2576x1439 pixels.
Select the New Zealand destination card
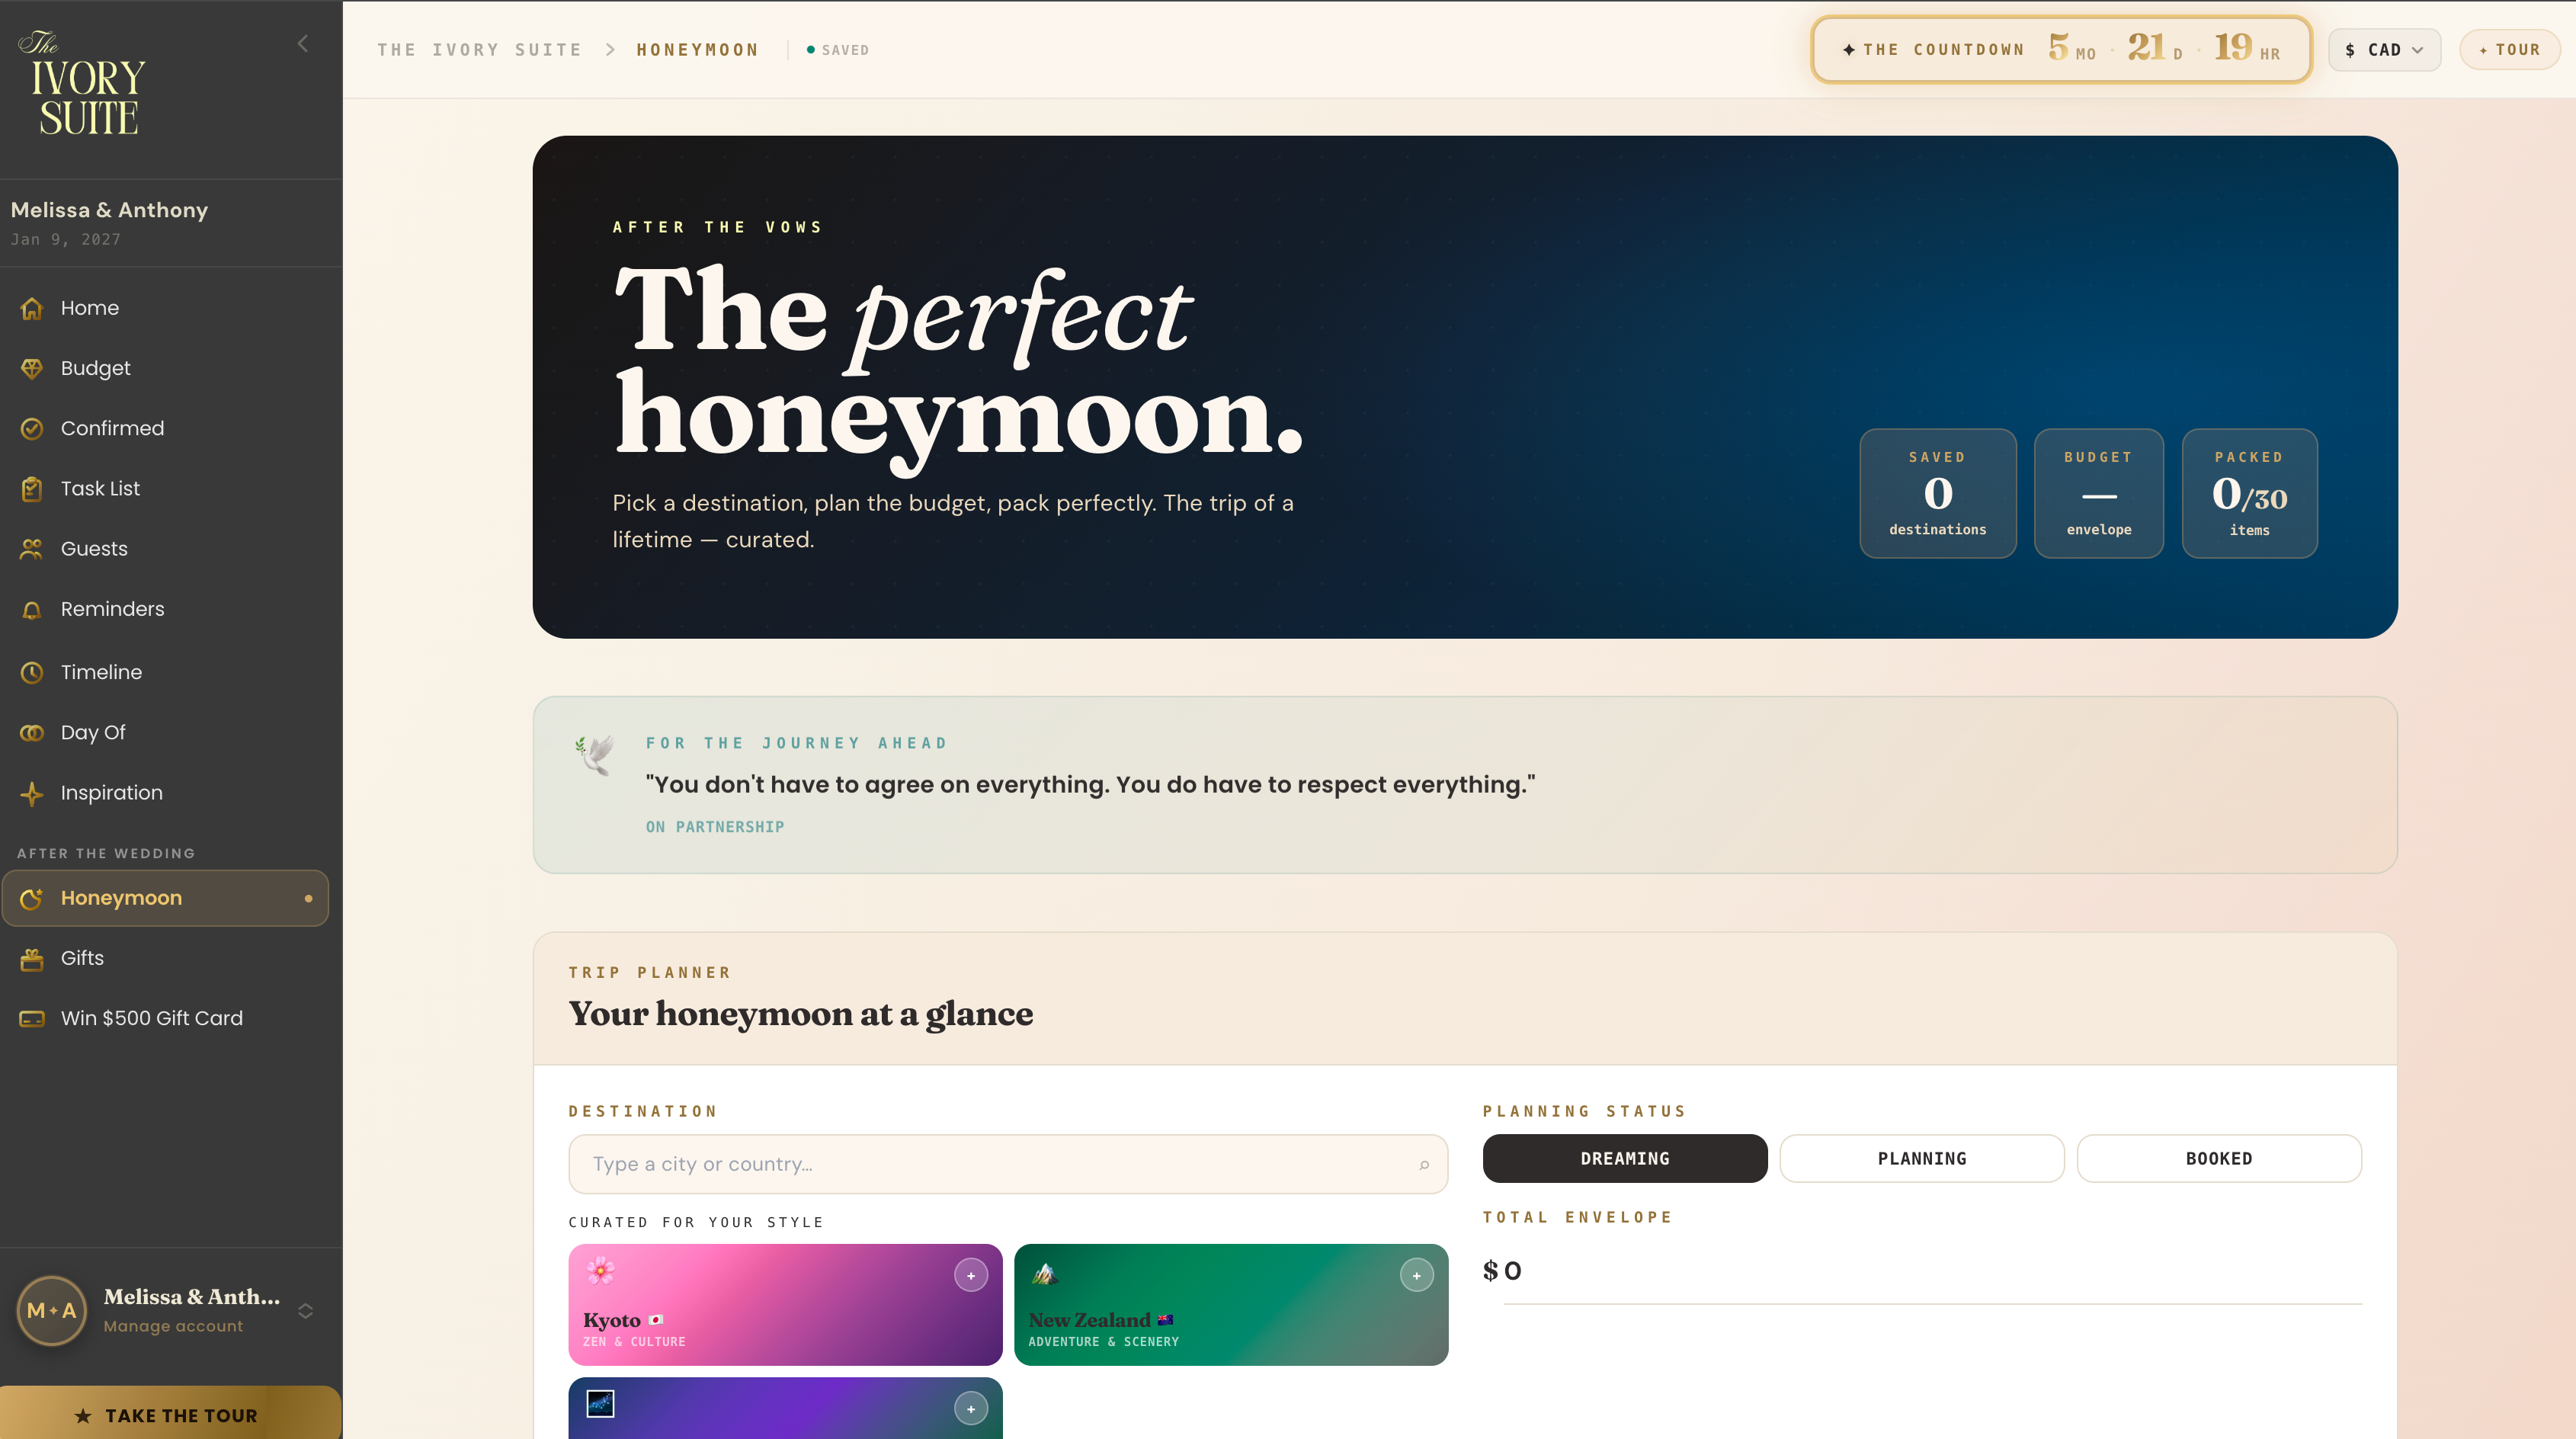[1231, 1304]
